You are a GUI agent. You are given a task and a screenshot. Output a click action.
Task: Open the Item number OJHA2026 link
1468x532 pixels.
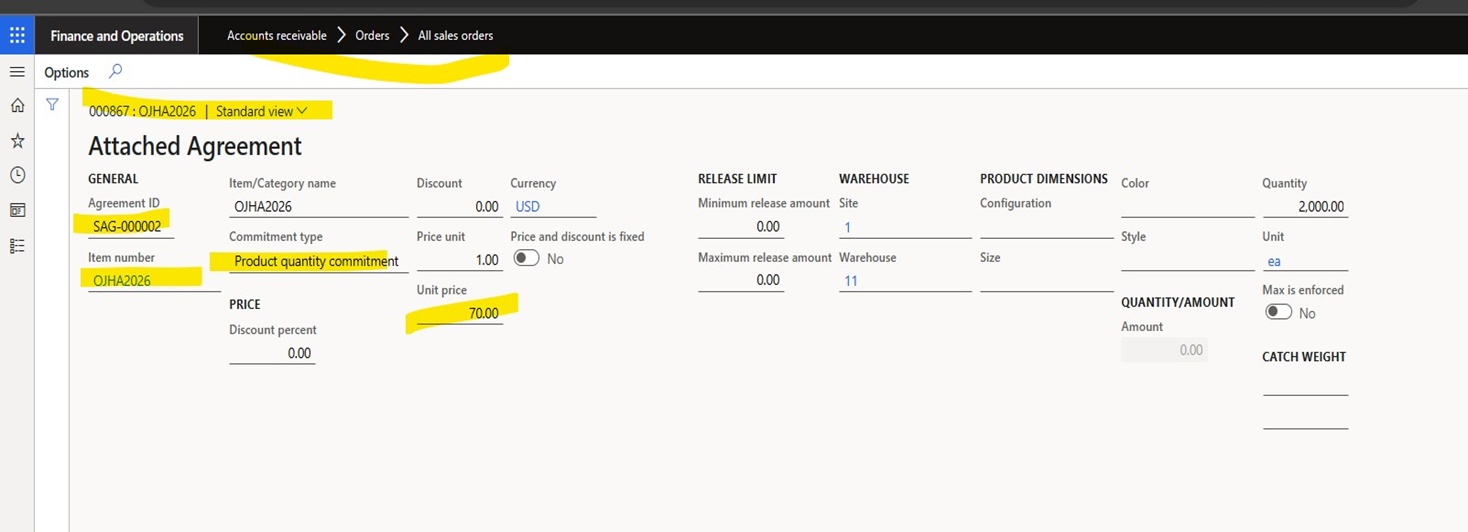click(x=122, y=281)
